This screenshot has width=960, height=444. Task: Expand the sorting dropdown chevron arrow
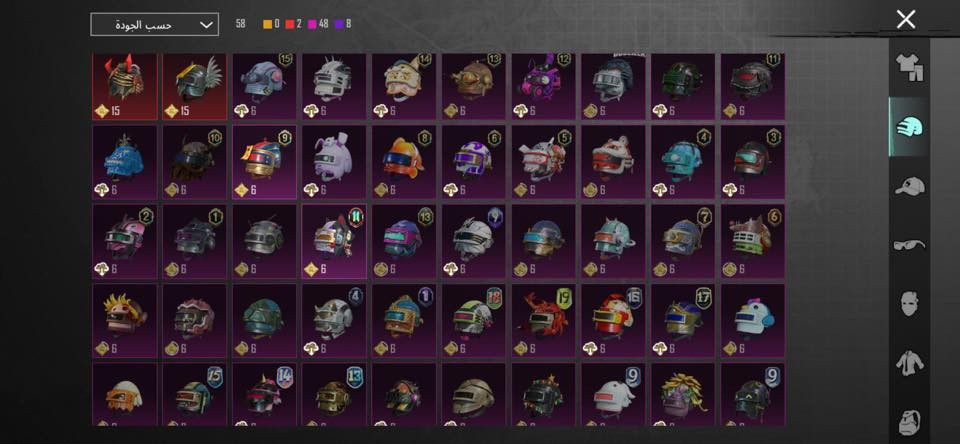[x=207, y=25]
